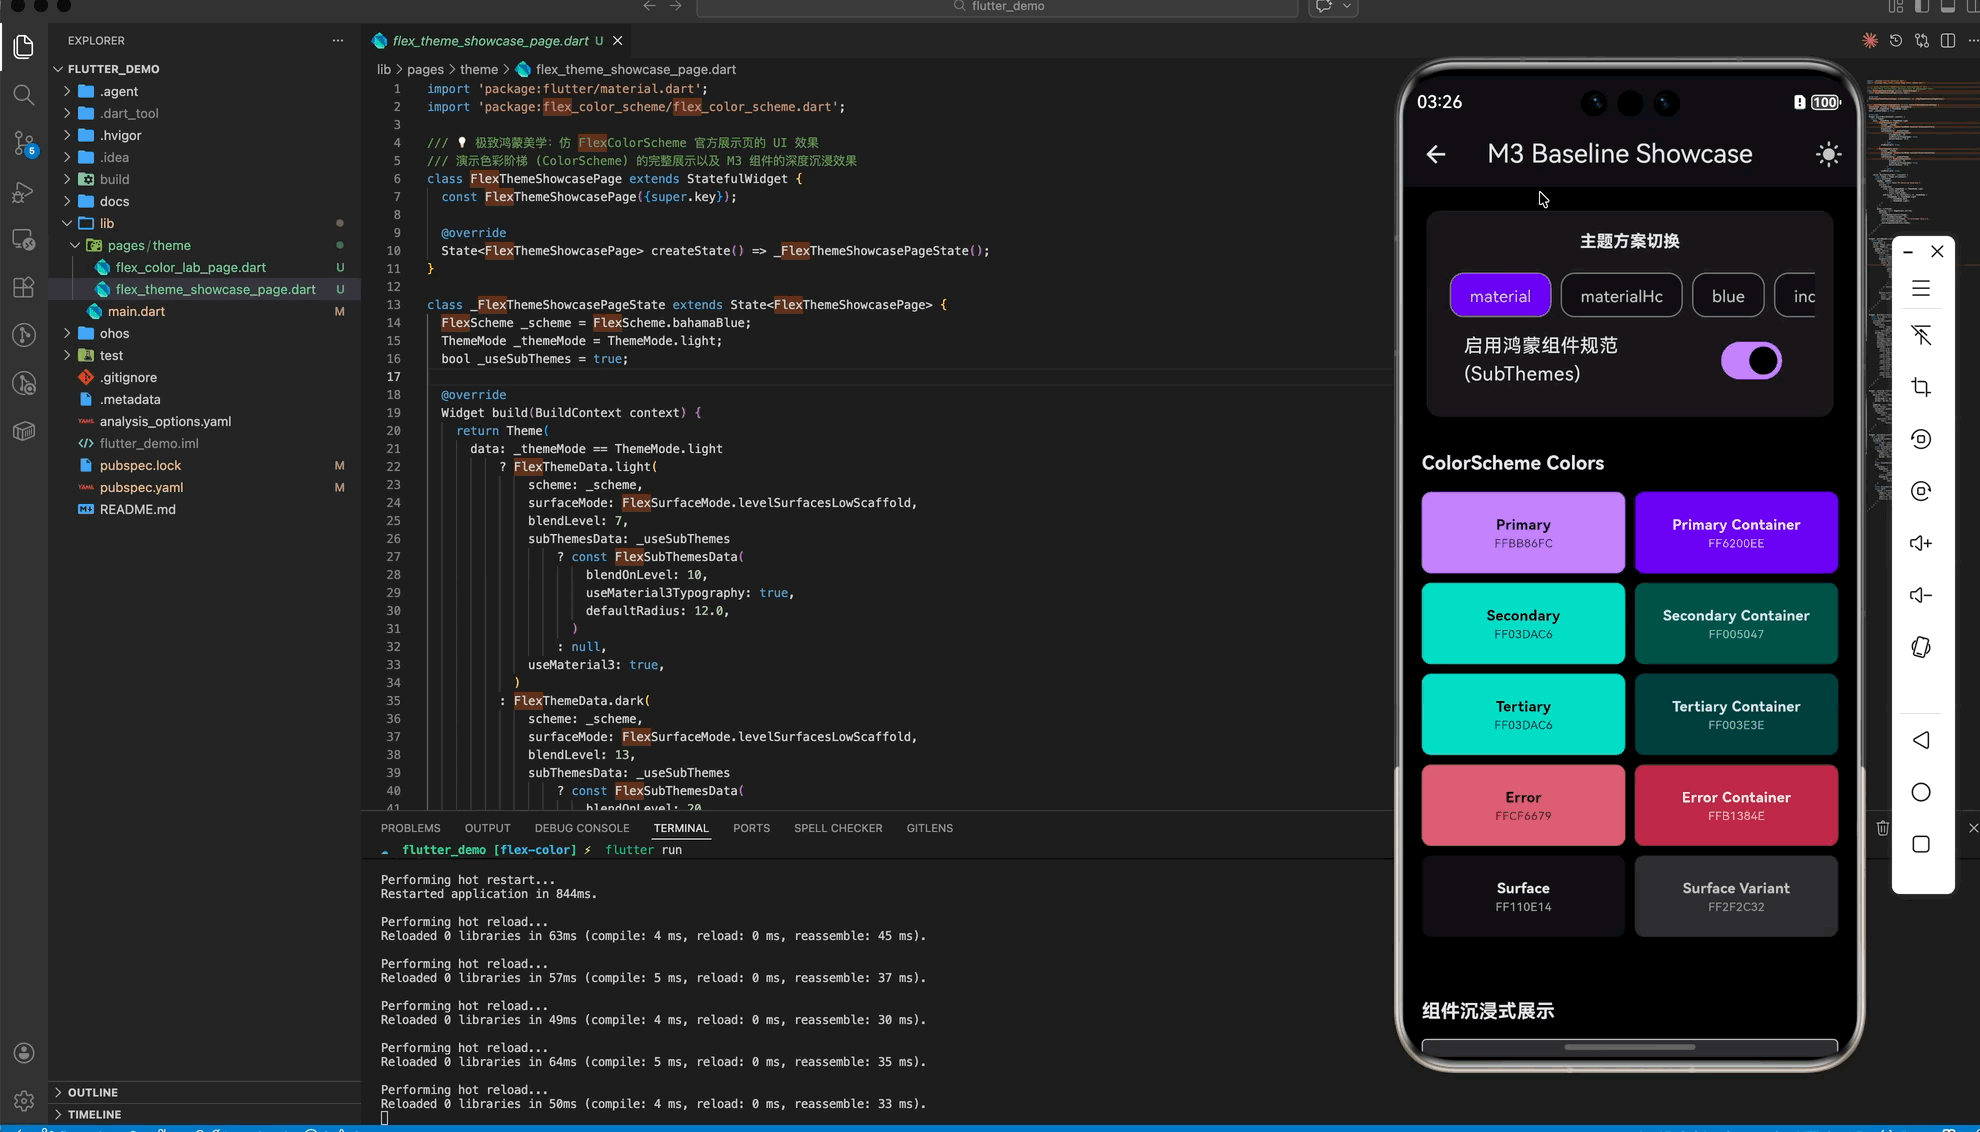Image resolution: width=1980 pixels, height=1132 pixels.
Task: Select the blue scheme chip
Action: (x=1727, y=296)
